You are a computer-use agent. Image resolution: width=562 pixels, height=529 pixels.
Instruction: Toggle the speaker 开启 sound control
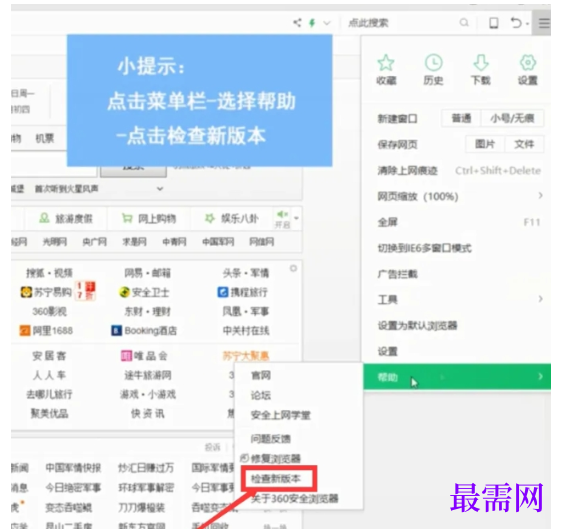click(282, 219)
